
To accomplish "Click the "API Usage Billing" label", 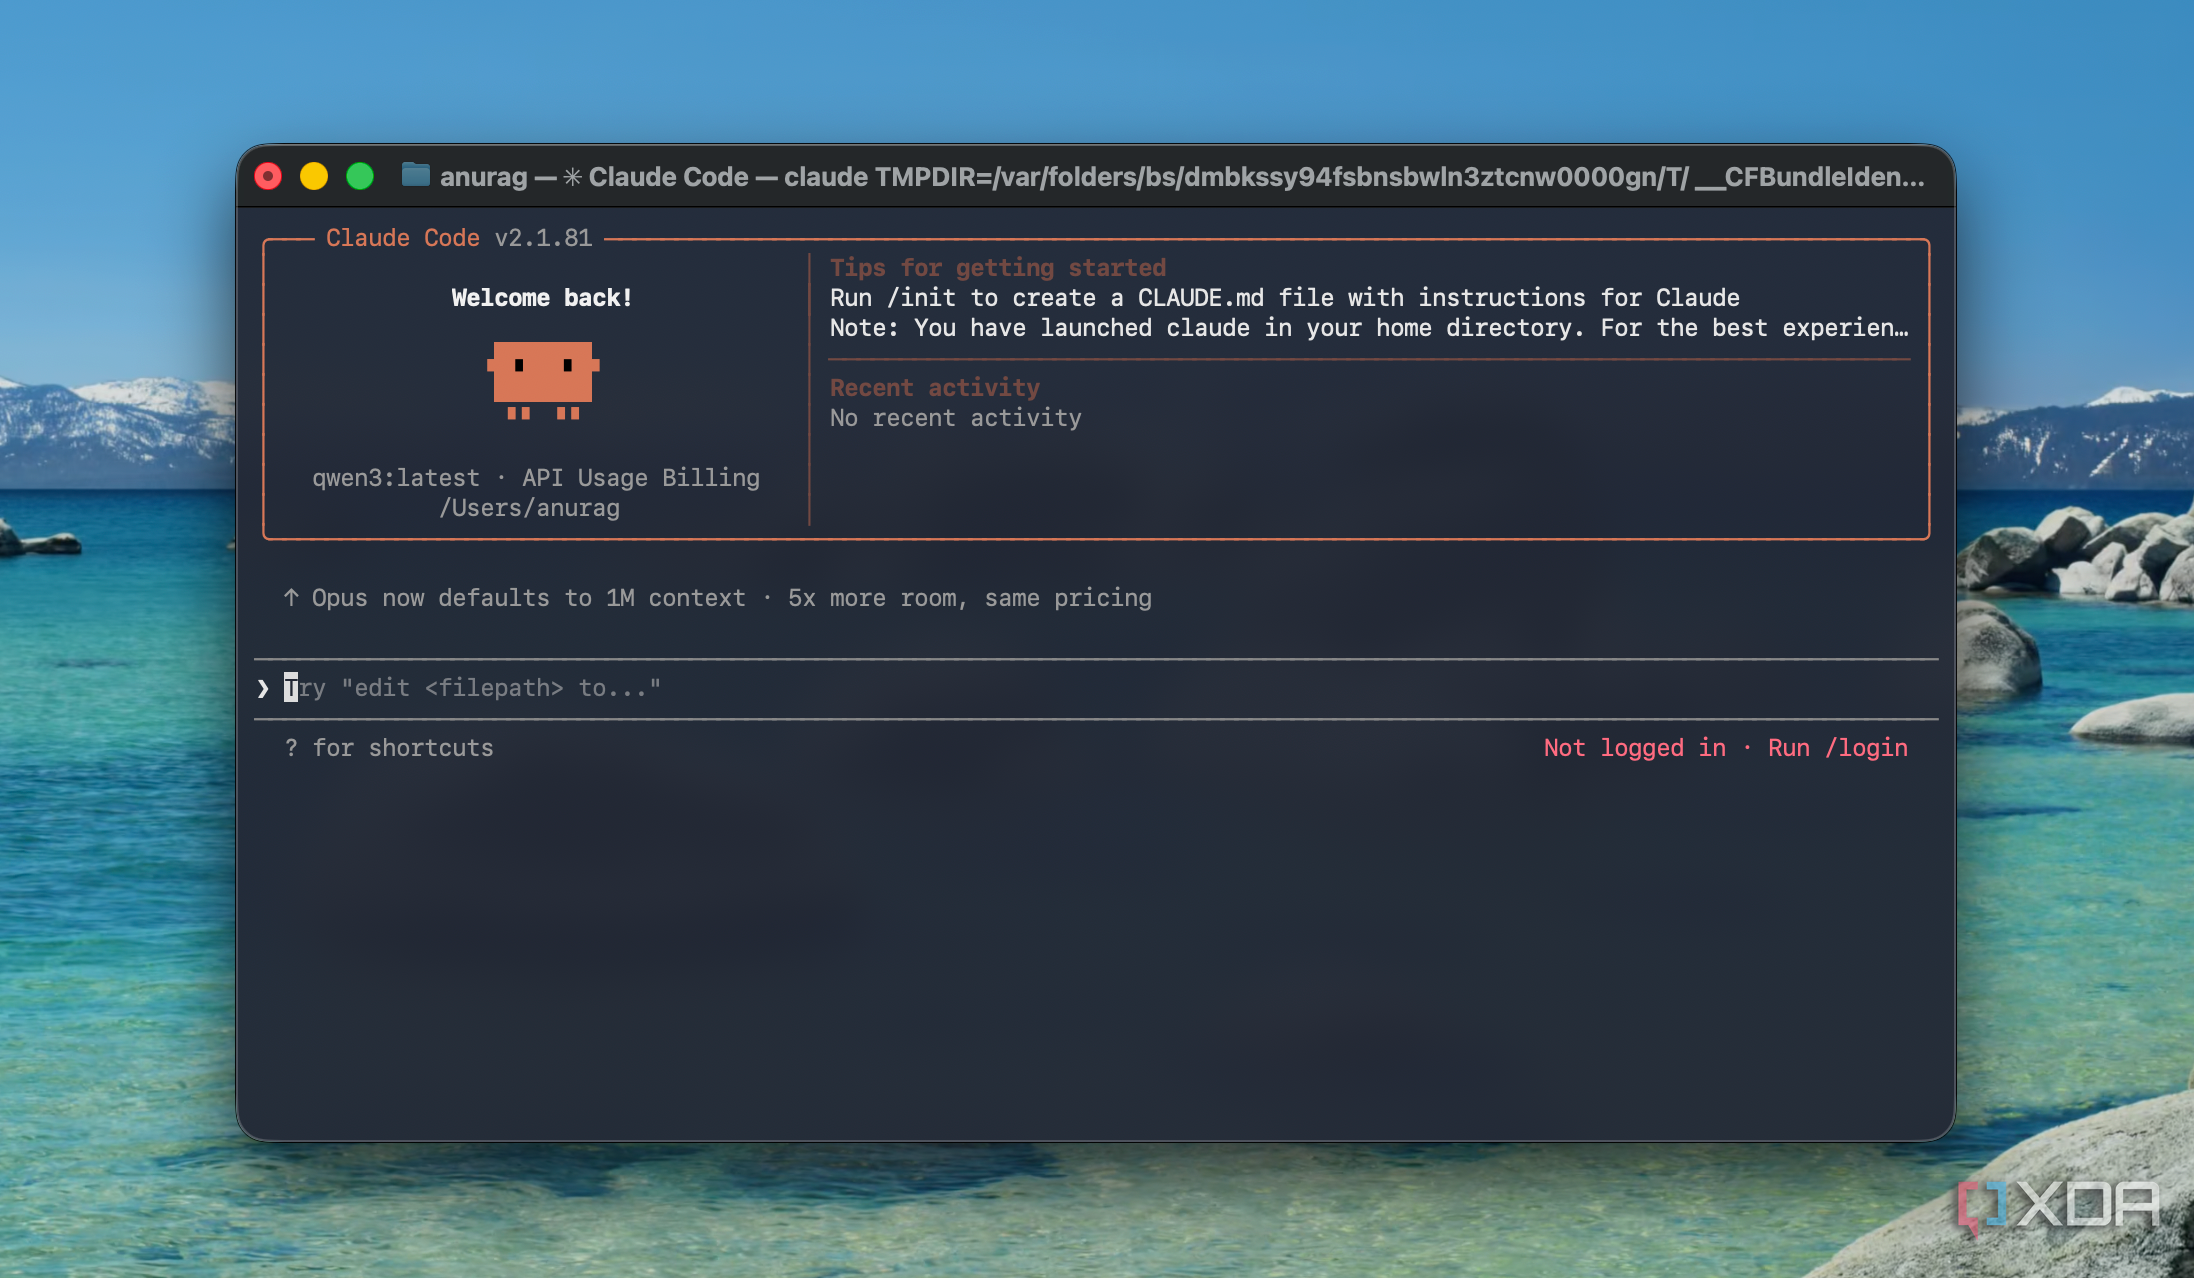I will pyautogui.click(x=641, y=478).
